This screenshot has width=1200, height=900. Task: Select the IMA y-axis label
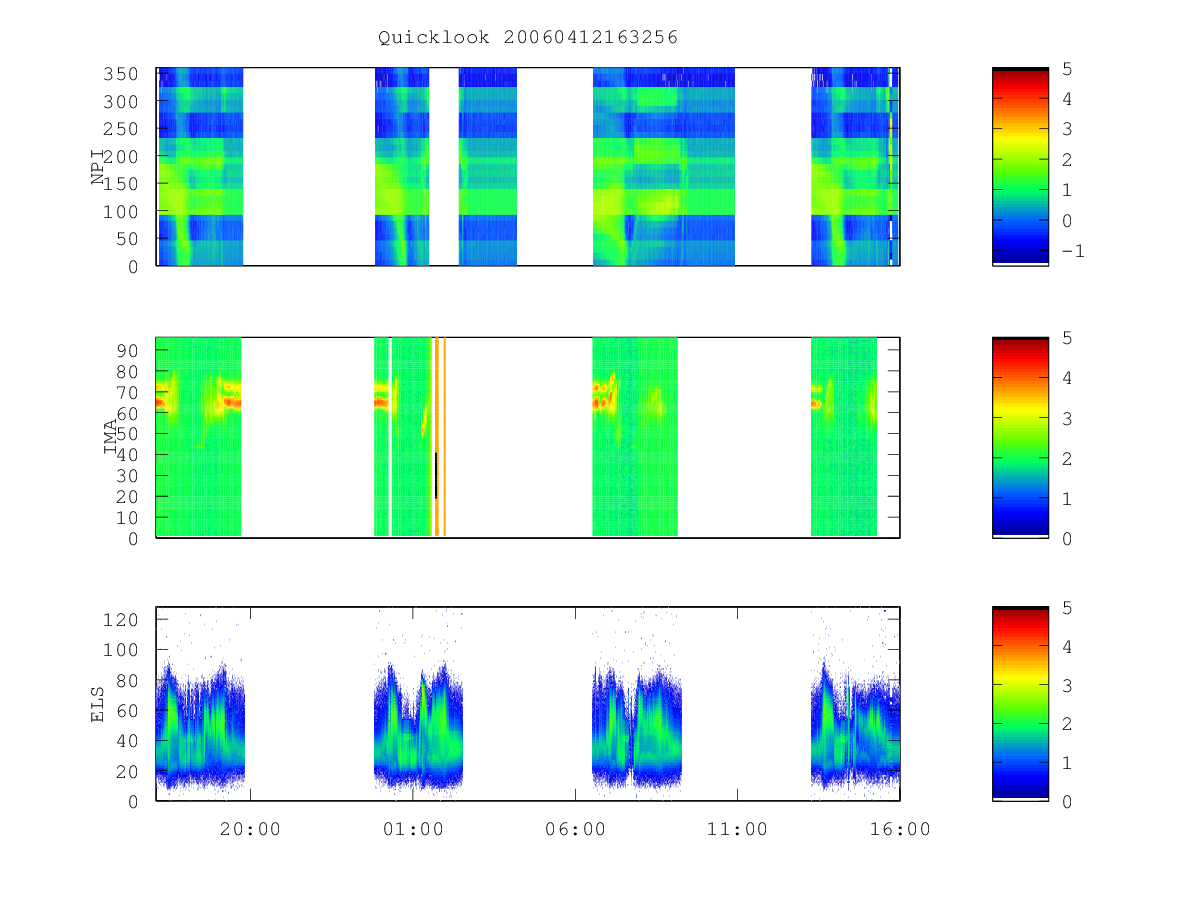[x=110, y=438]
